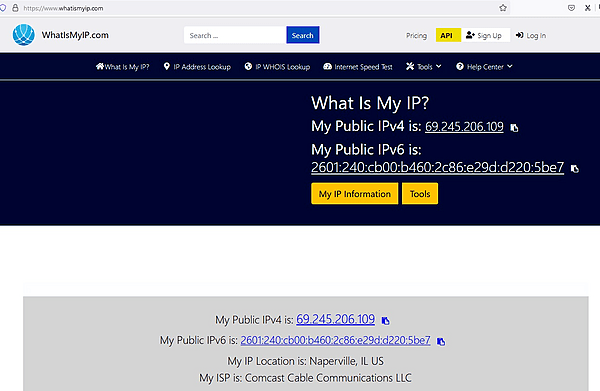Click the padlock site security icon
Viewport: 600px width, 391px height.
click(x=15, y=8)
